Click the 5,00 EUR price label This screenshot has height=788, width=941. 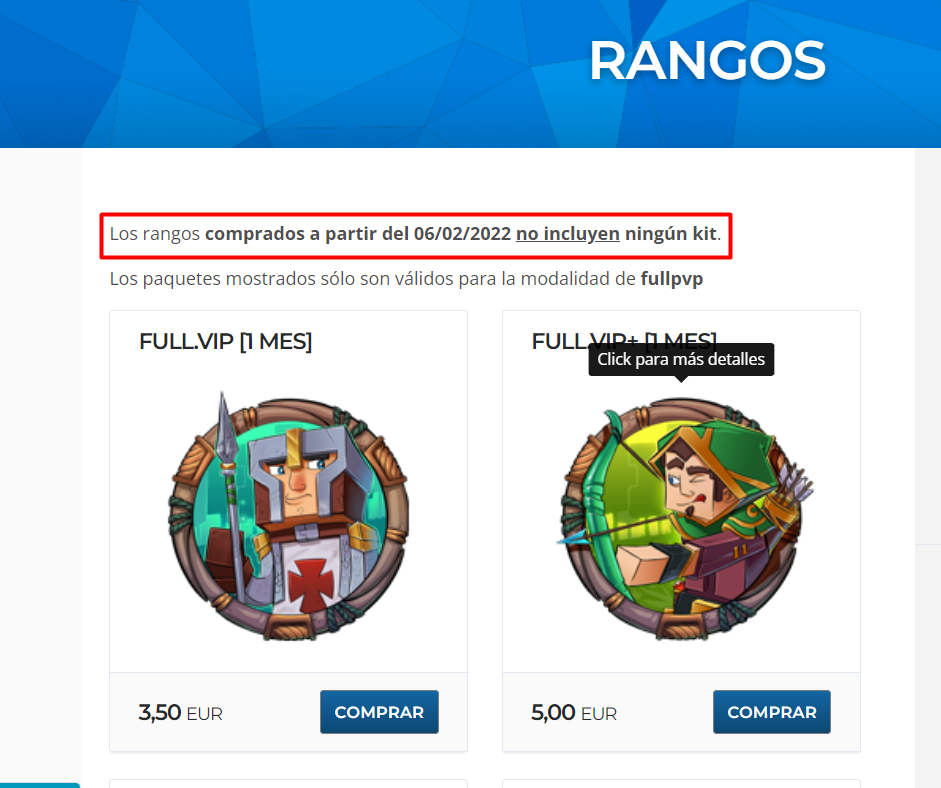(x=574, y=712)
